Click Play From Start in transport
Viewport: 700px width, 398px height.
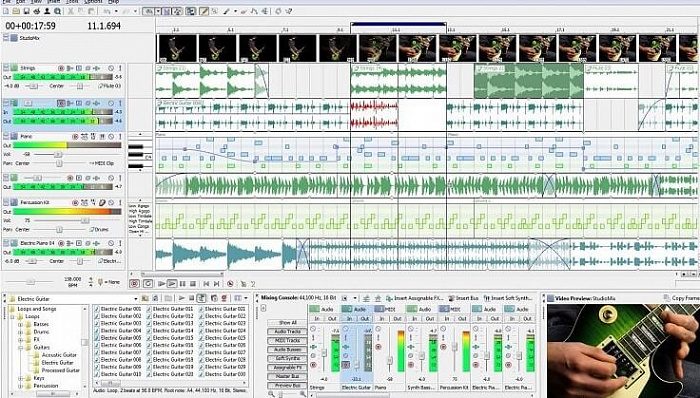pyautogui.click(x=162, y=284)
